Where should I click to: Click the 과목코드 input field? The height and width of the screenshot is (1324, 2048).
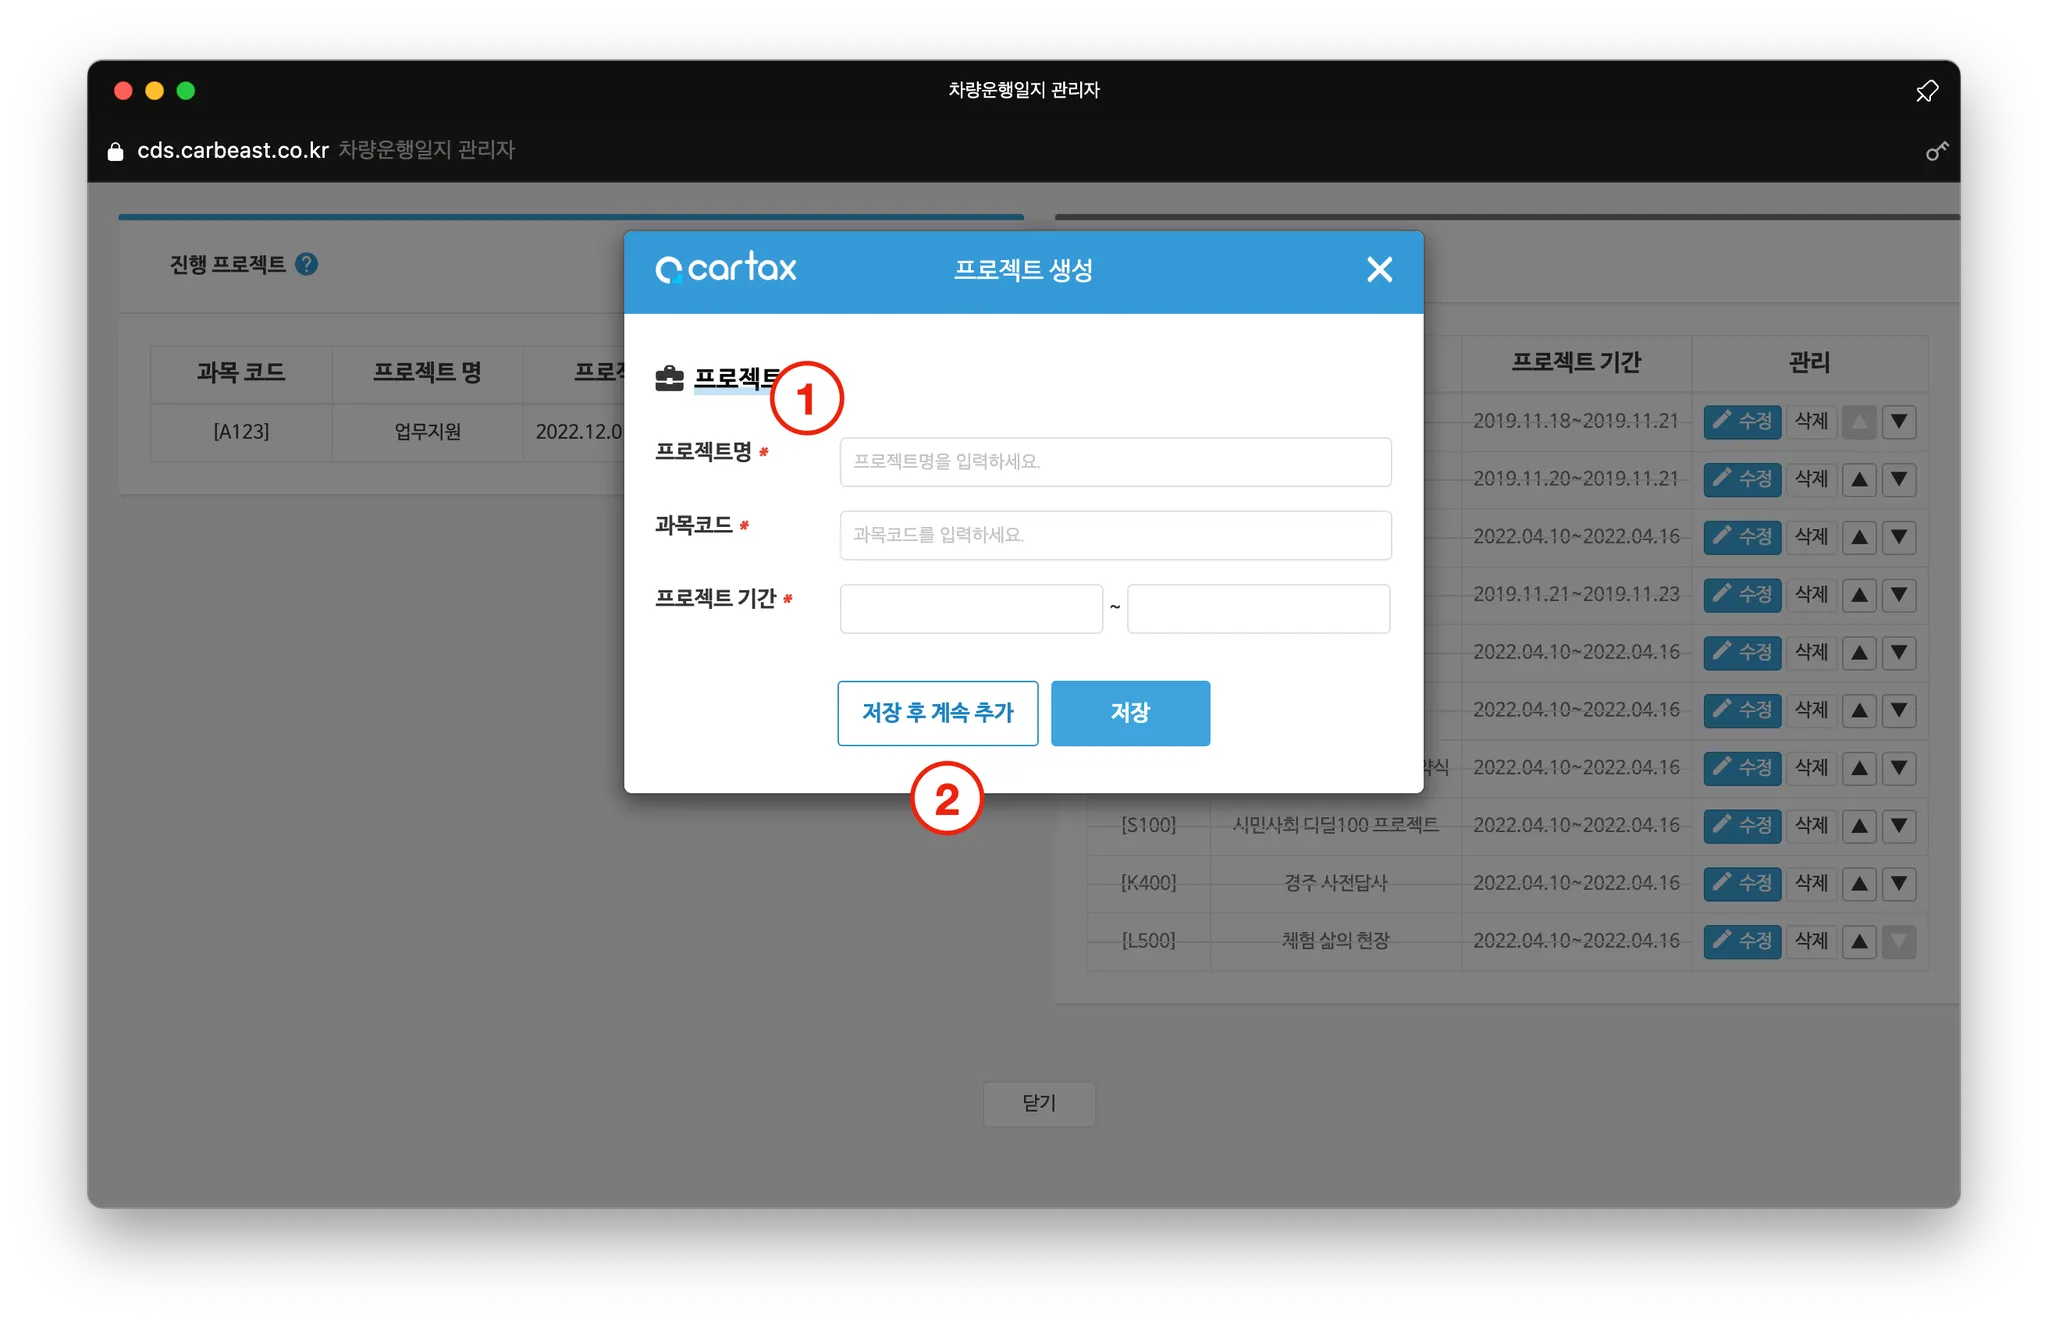(1115, 535)
